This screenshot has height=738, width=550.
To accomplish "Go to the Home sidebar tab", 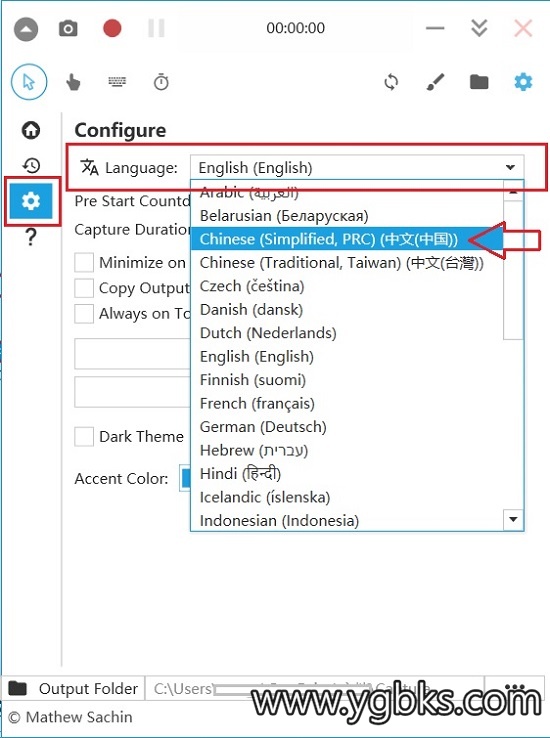I will click(x=31, y=130).
